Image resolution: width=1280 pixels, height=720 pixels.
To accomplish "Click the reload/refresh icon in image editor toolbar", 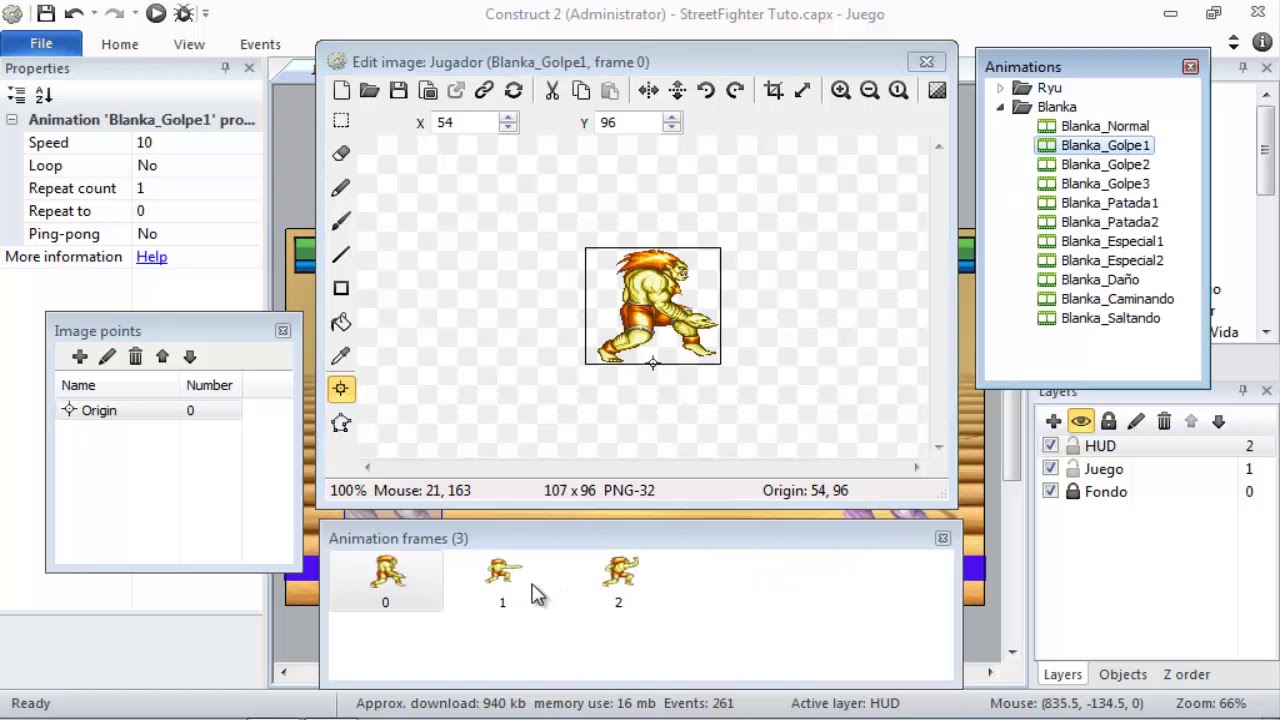I will 513,91.
